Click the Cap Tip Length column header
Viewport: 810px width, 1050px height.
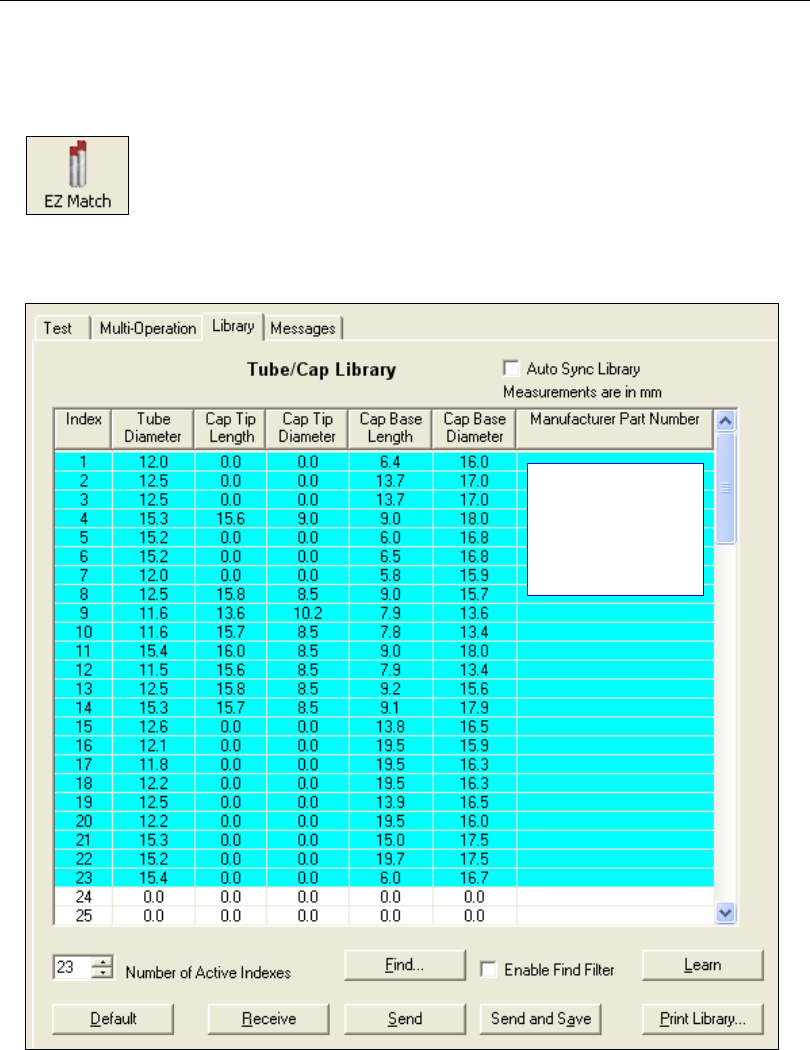click(230, 428)
